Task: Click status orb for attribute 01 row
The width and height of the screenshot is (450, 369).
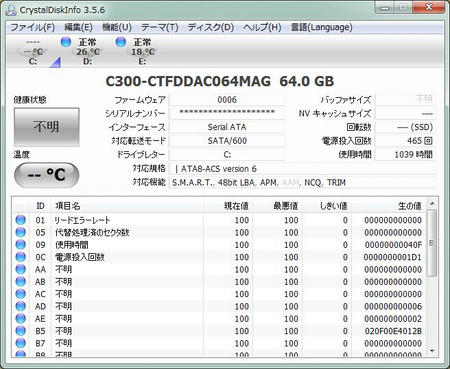Action: click(21, 220)
